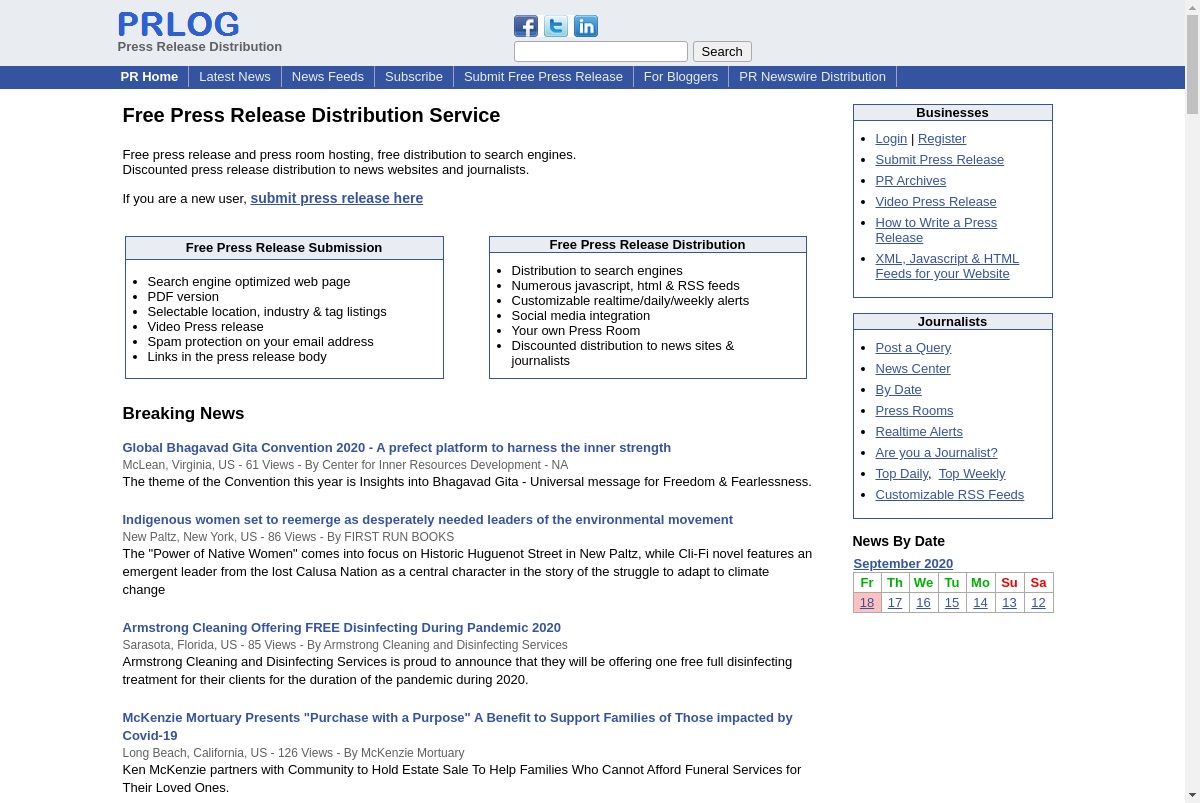
Task: Click the vertical scrollbar thumb
Action: (x=1192, y=64)
